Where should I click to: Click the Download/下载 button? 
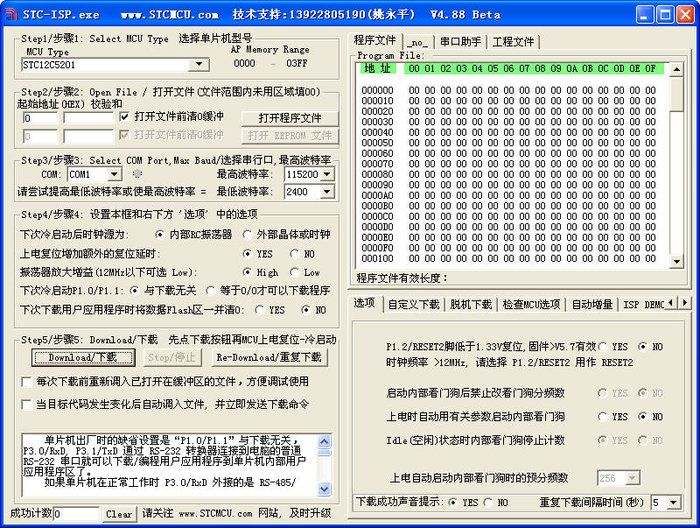[x=83, y=358]
